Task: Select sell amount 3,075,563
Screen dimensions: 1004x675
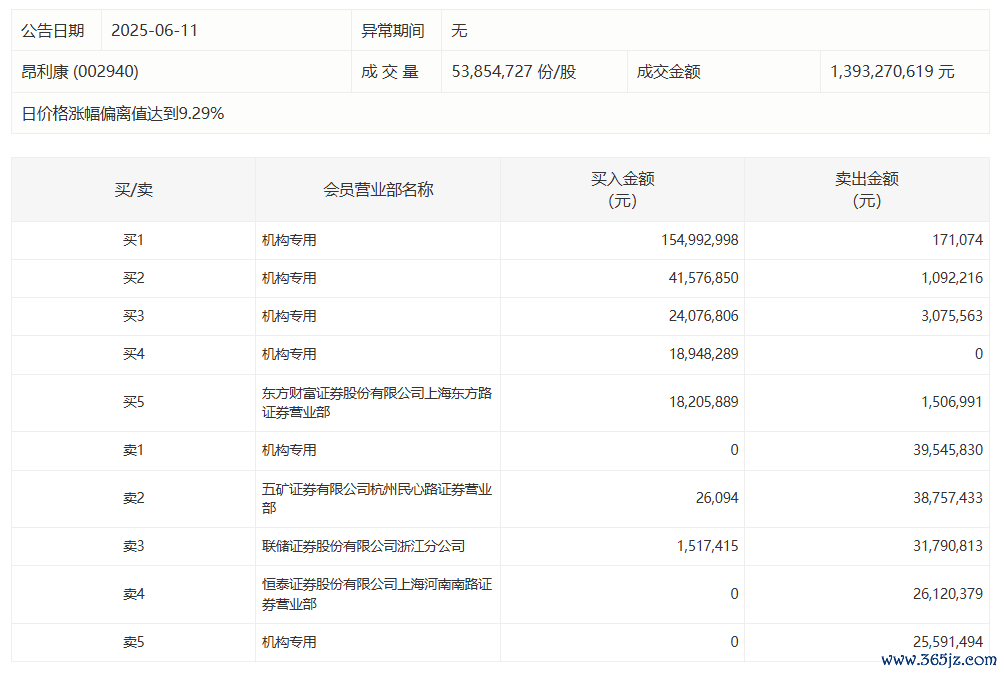Action: pos(951,316)
